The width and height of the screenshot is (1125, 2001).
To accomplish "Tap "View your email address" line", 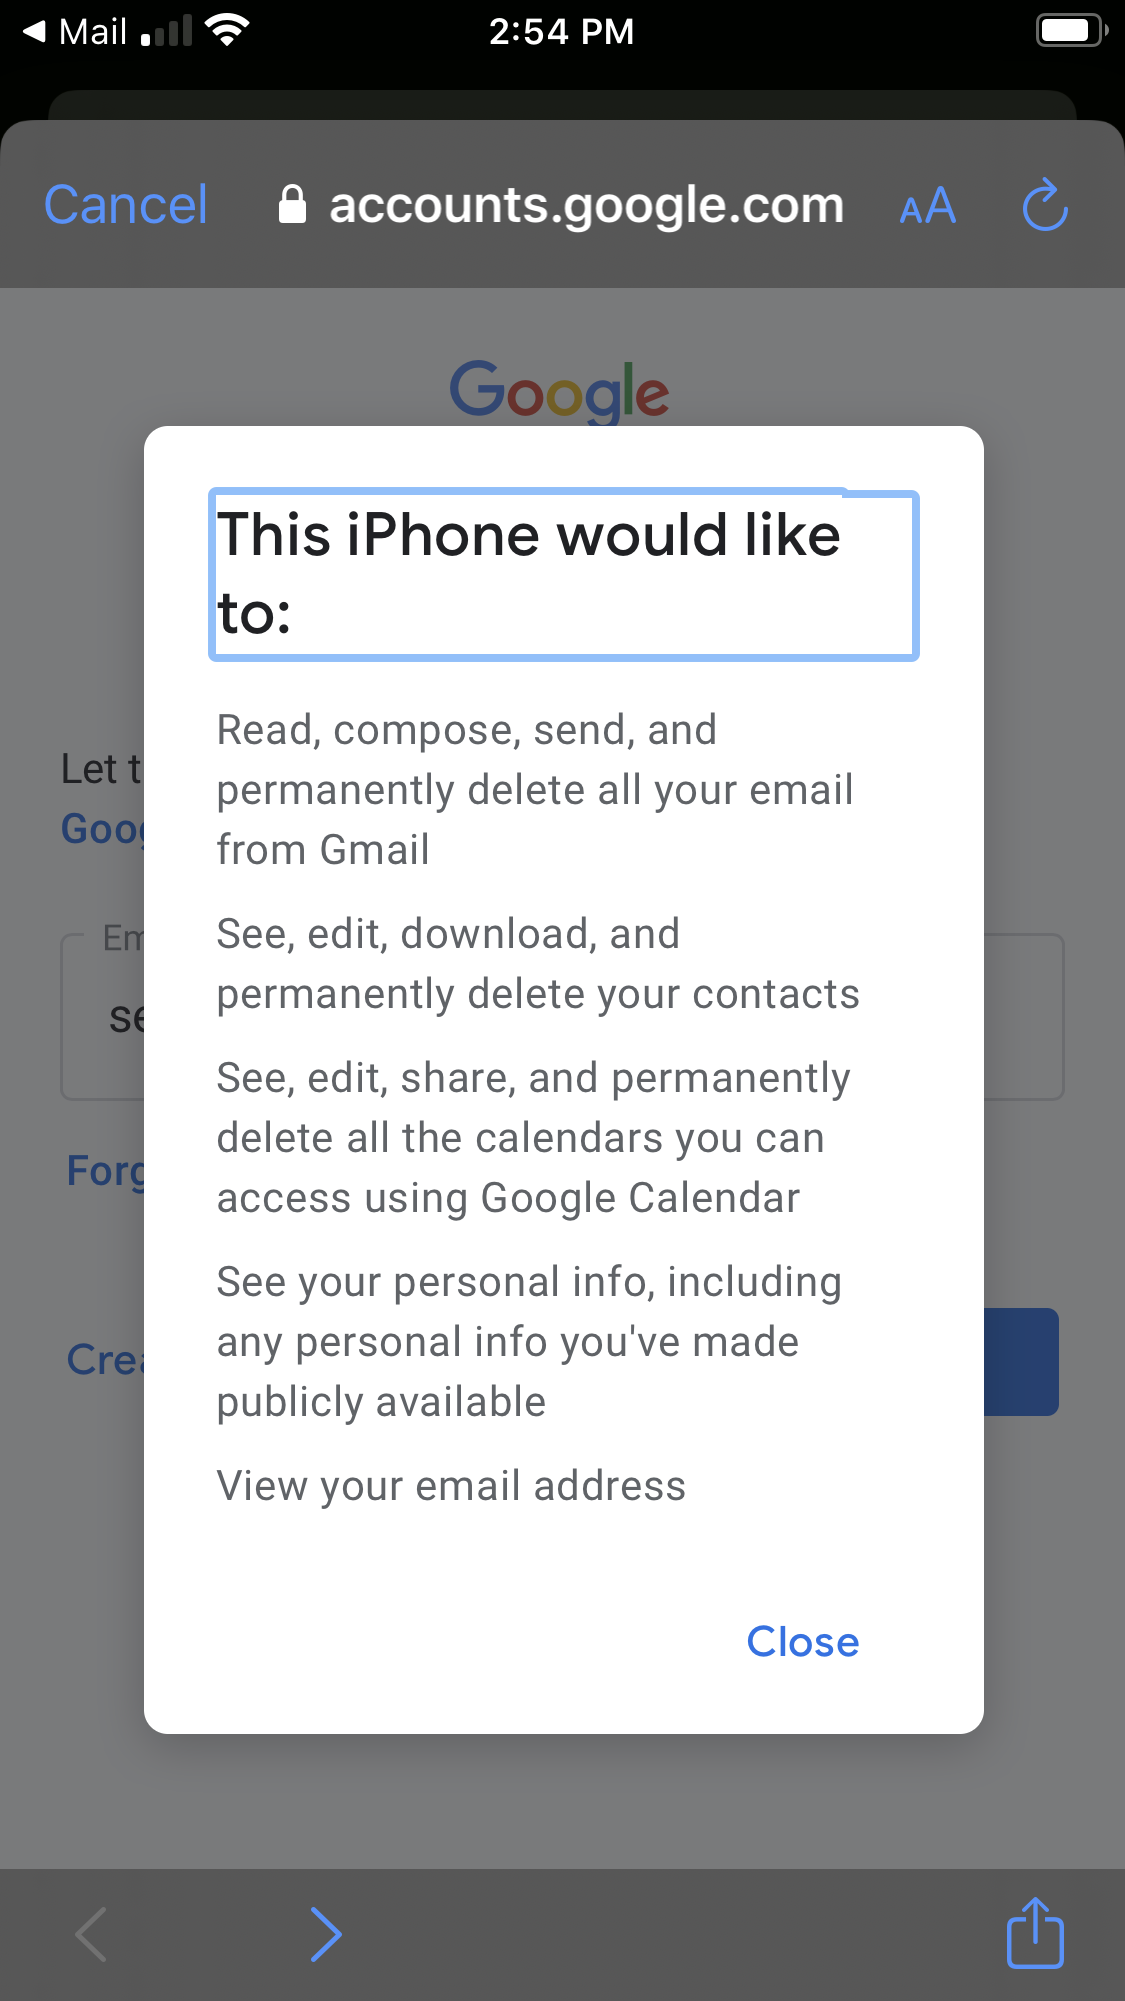I will point(451,1485).
